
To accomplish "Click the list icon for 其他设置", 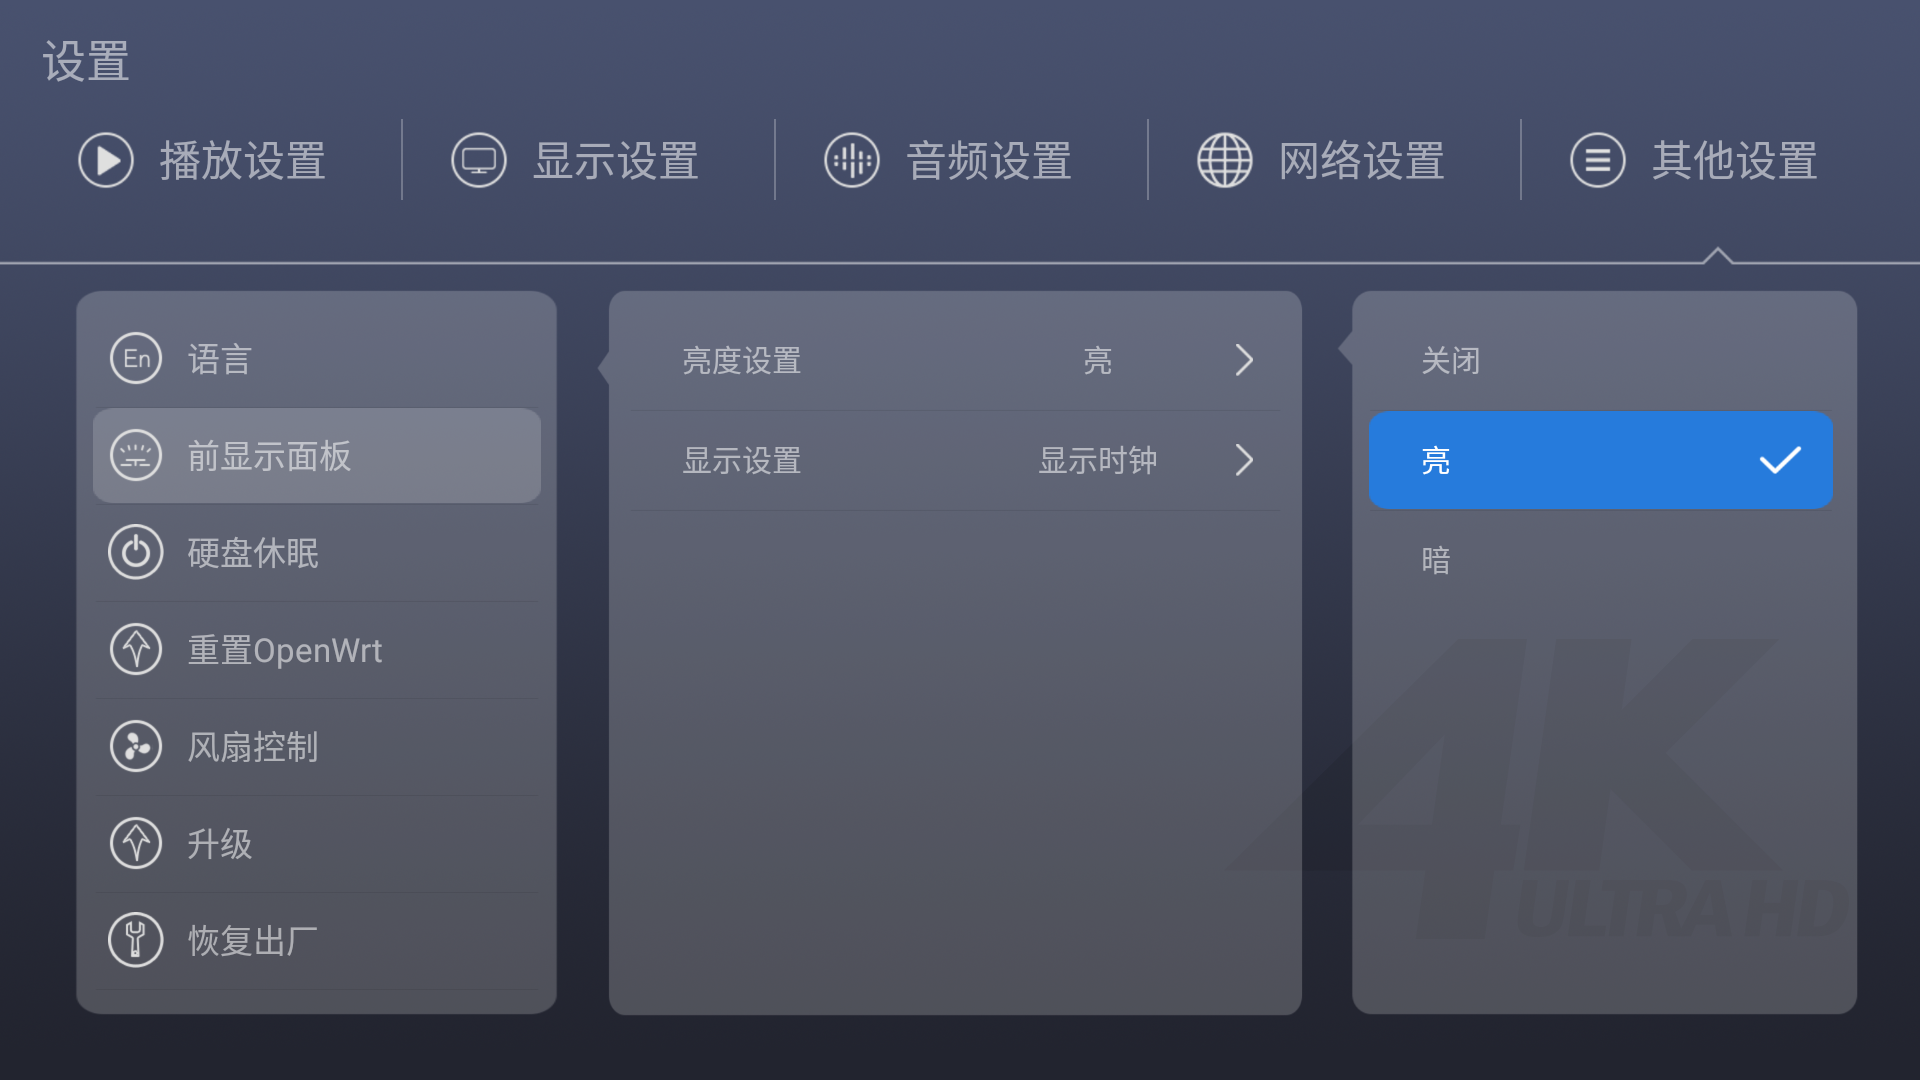I will coord(1598,160).
